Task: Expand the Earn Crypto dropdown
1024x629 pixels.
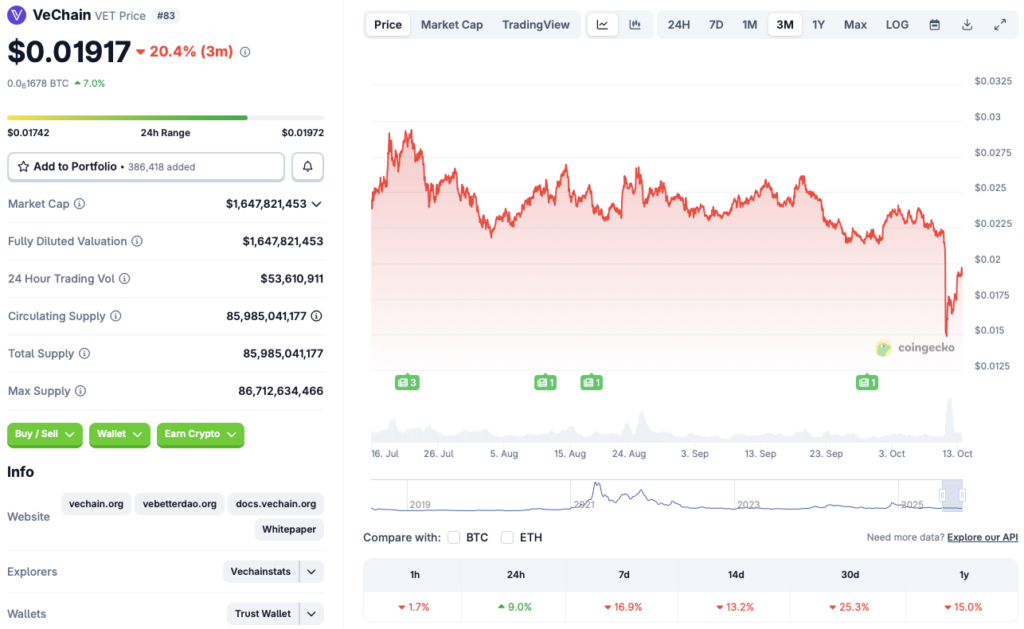Action: pos(200,434)
